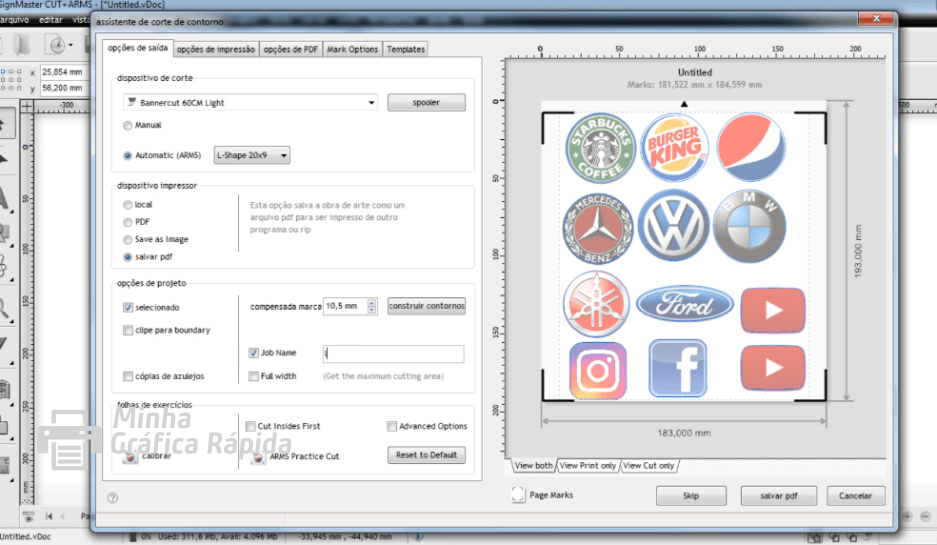Toggle the Job Name checkbox
Image resolution: width=937 pixels, height=545 pixels.
click(253, 353)
